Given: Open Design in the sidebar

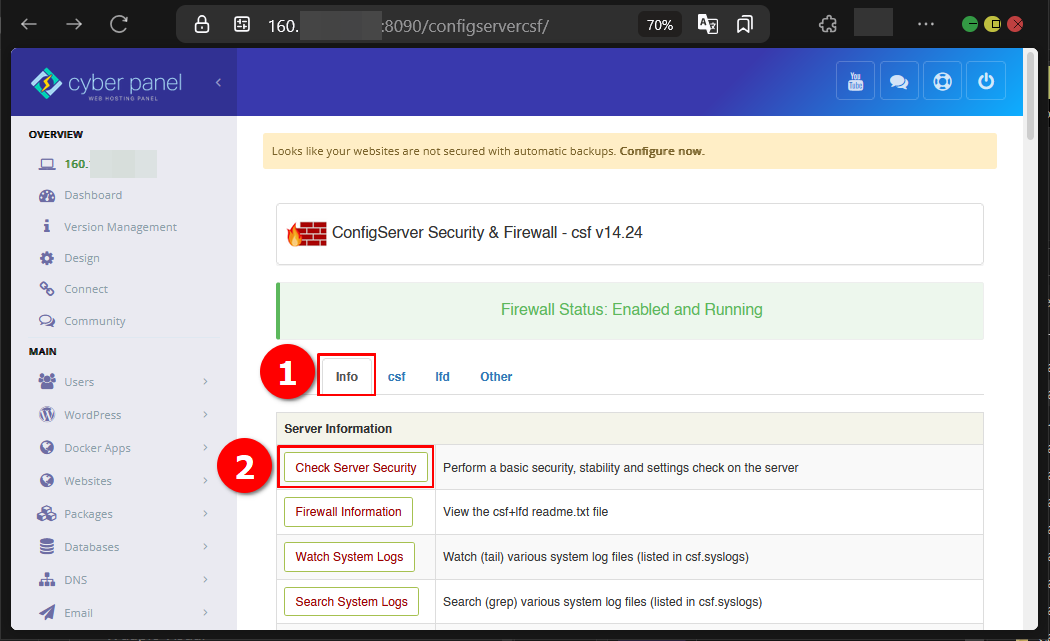Looking at the screenshot, I should tap(82, 258).
